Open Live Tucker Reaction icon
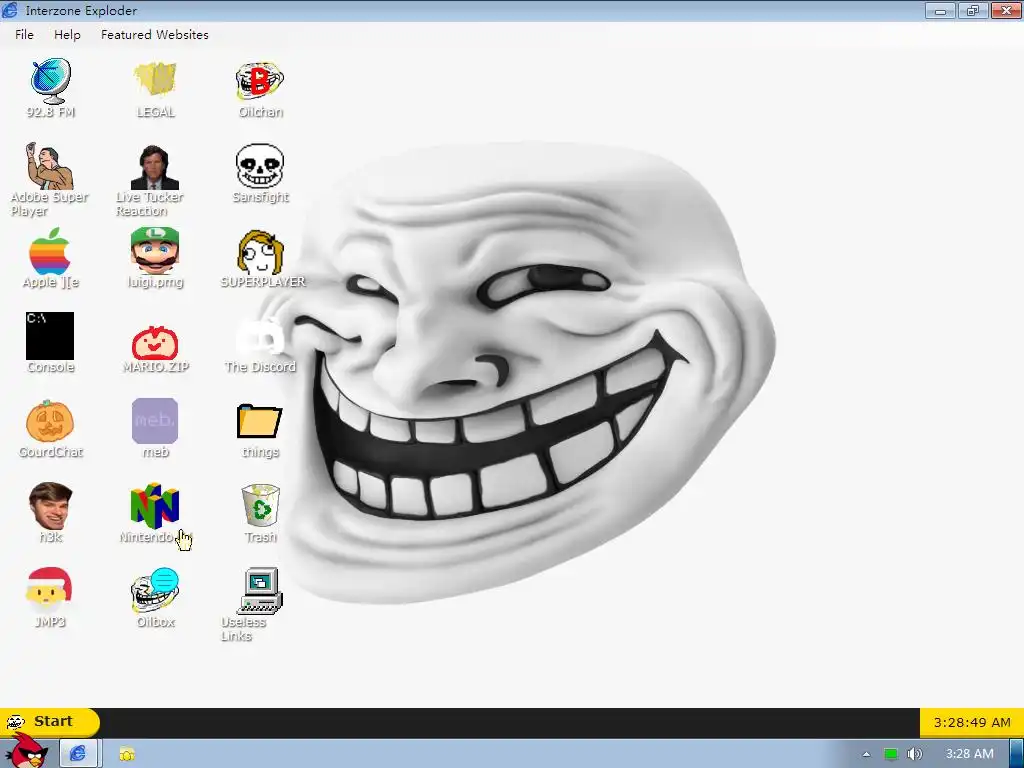Image resolution: width=1024 pixels, height=768 pixels. click(x=155, y=167)
